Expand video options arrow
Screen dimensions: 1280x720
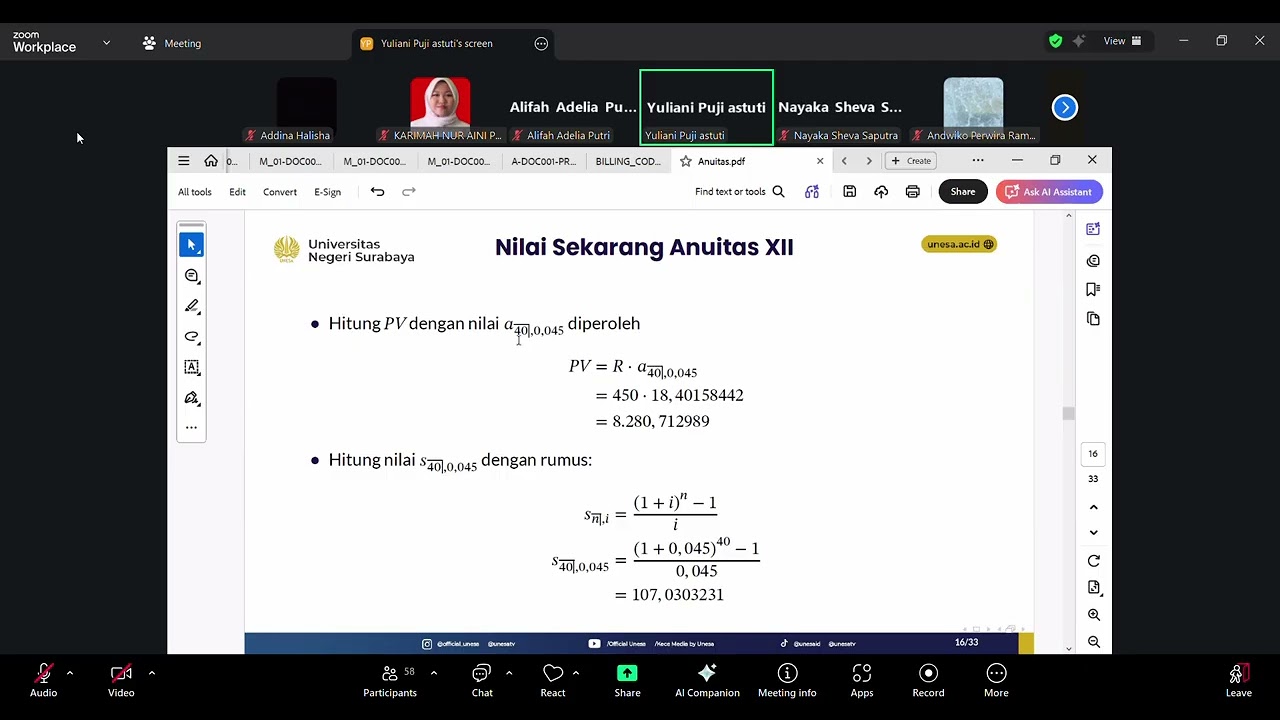coord(152,673)
